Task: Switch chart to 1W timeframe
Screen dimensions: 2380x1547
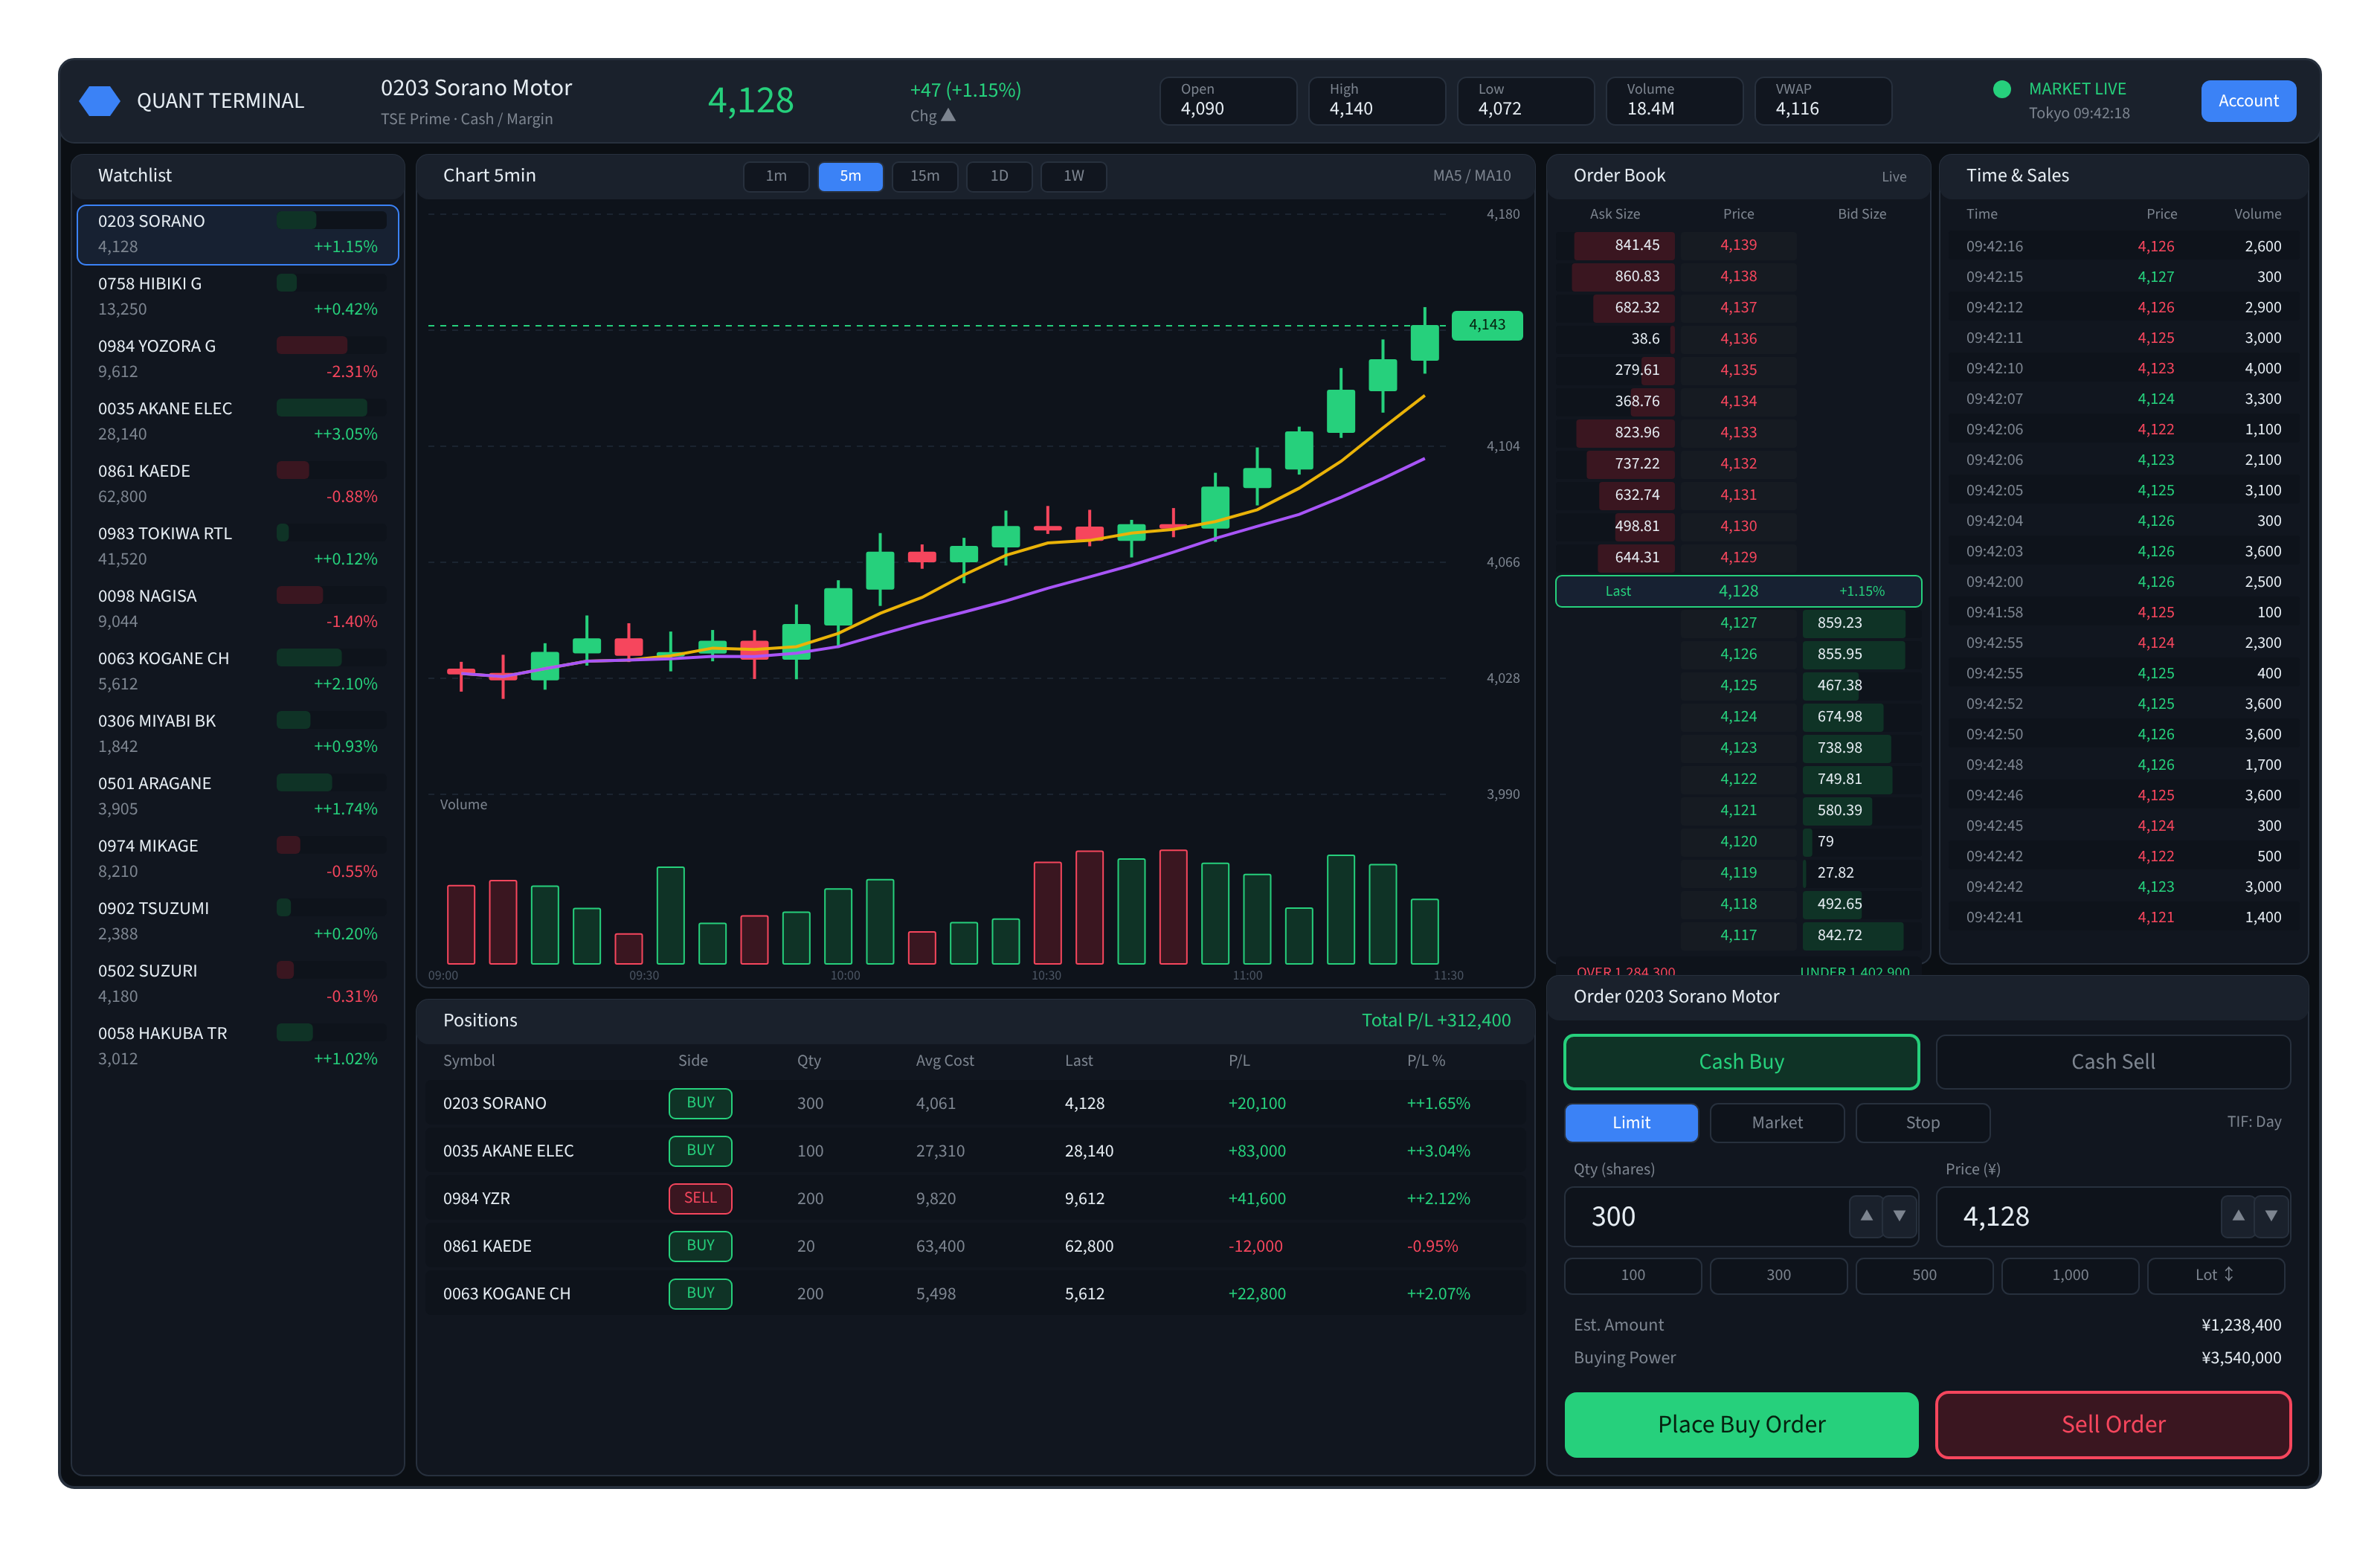Action: click(1073, 176)
